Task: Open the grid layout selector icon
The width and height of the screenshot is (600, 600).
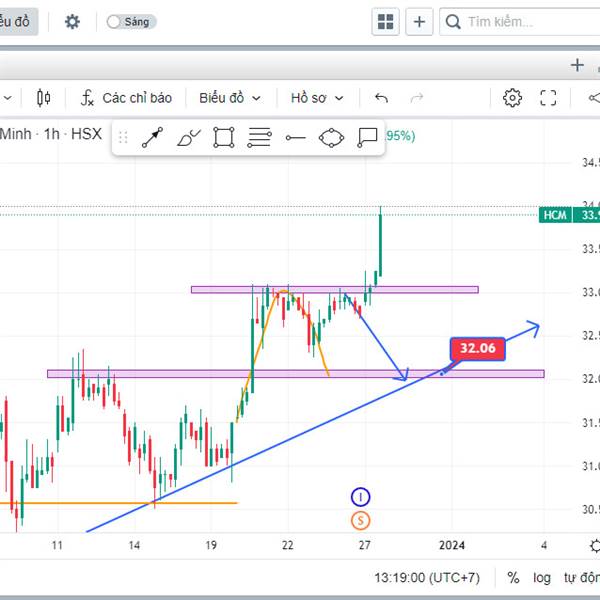Action: 385,22
